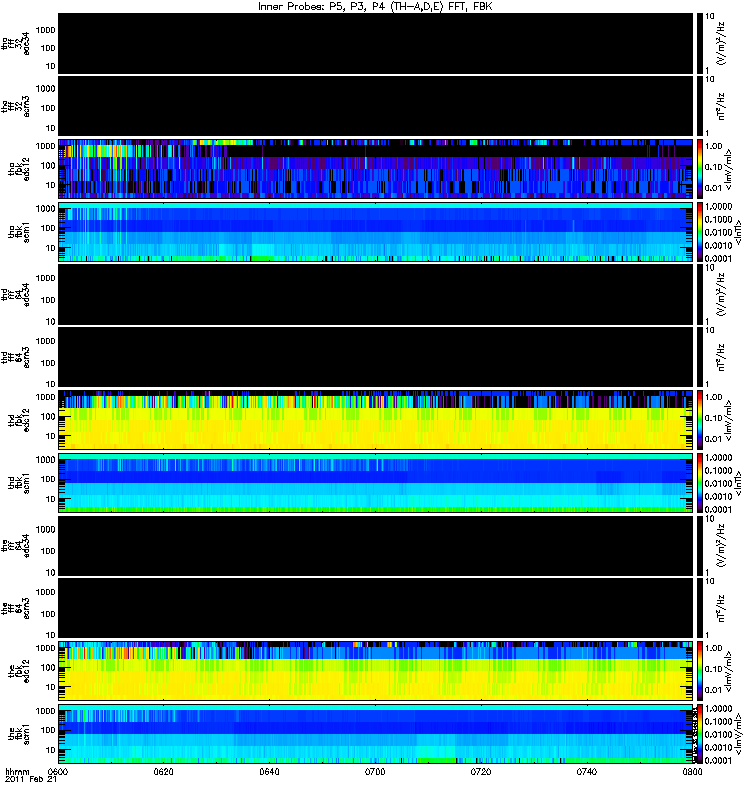Viewport: 750px width, 800px height.
Task: Click color bar beside thd fbk scm1
Action: coord(701,482)
